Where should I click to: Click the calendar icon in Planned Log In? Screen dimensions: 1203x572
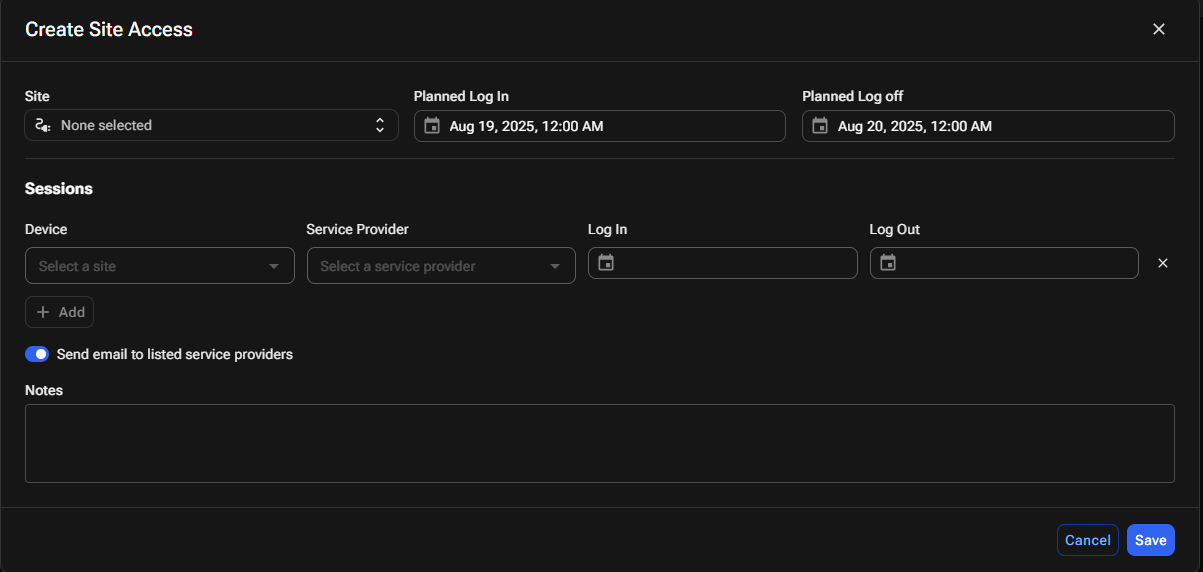click(x=432, y=126)
